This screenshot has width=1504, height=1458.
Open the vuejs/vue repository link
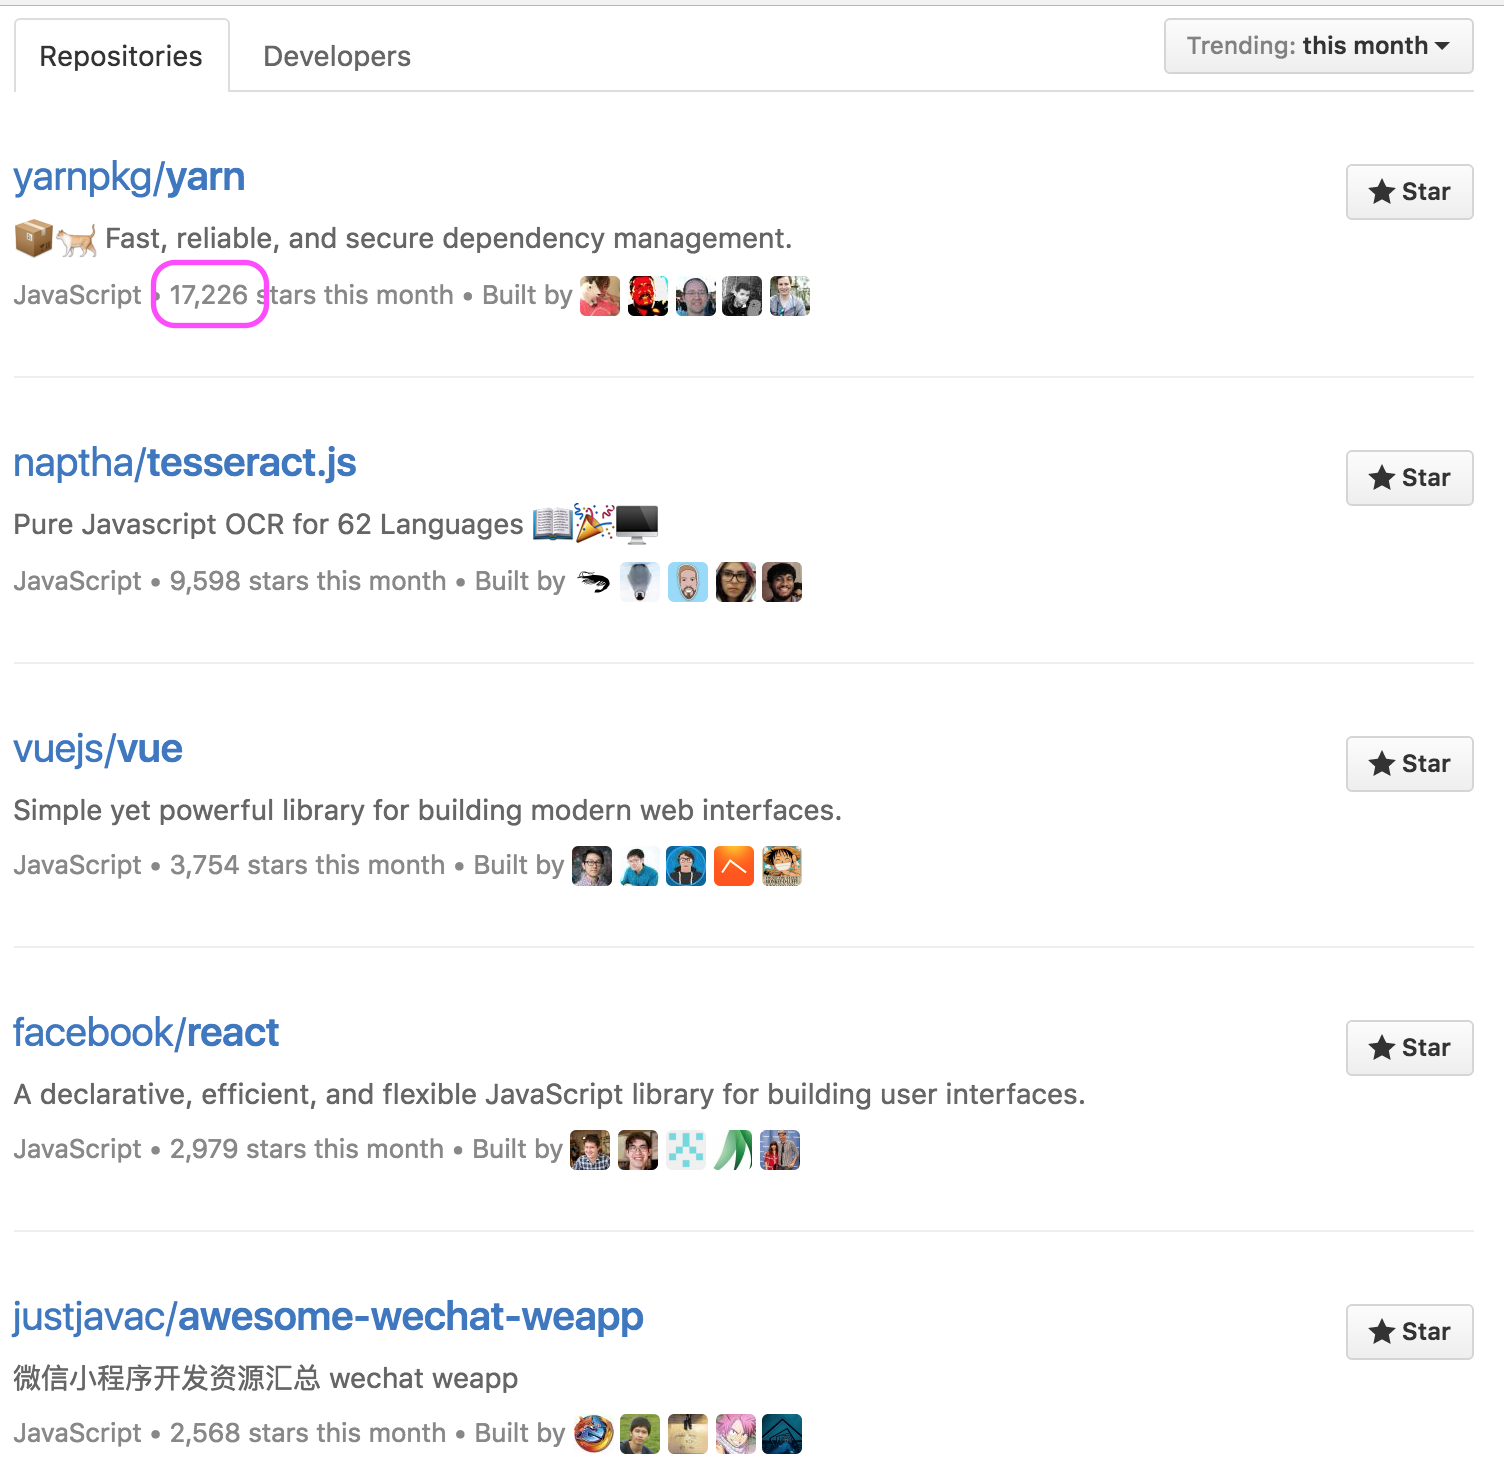[98, 749]
